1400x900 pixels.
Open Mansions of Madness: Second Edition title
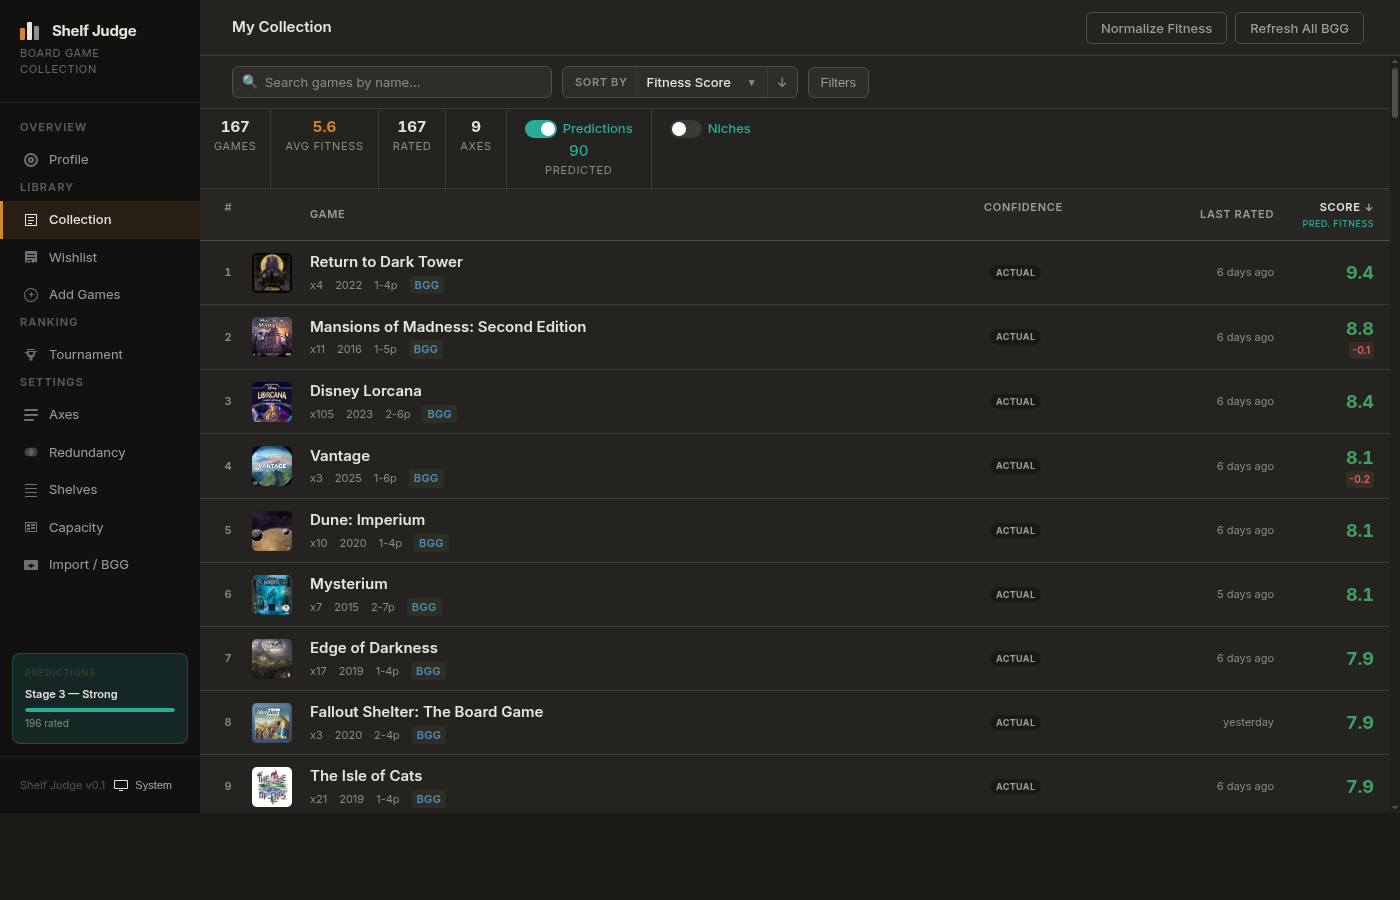coord(448,327)
